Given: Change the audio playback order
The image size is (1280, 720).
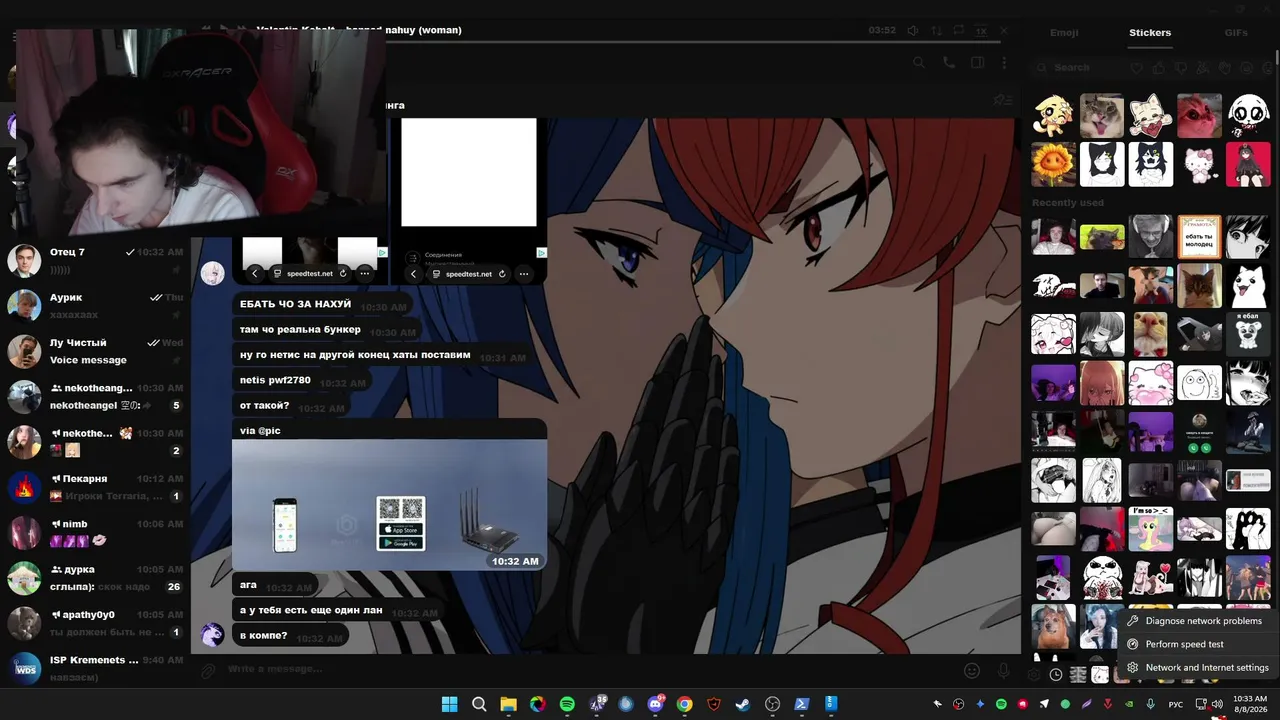Looking at the screenshot, I should click(936, 30).
